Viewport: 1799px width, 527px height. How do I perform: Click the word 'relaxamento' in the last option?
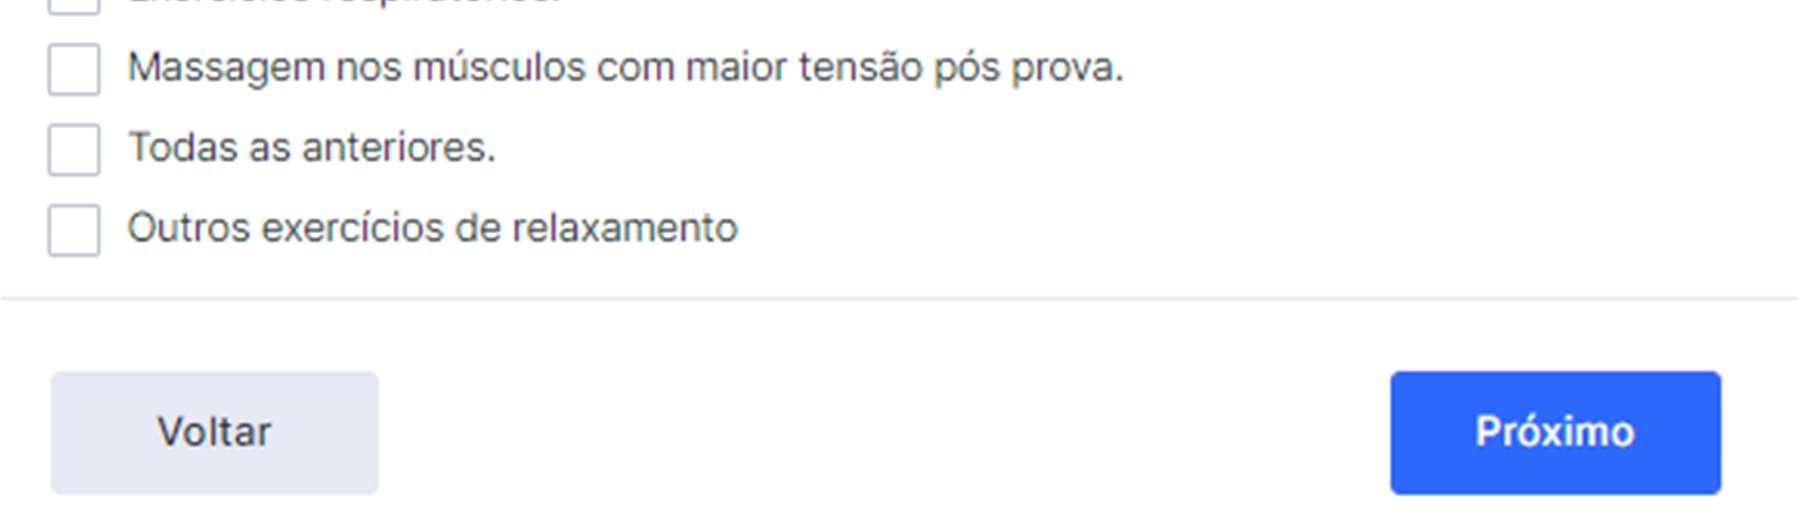[x=625, y=228]
